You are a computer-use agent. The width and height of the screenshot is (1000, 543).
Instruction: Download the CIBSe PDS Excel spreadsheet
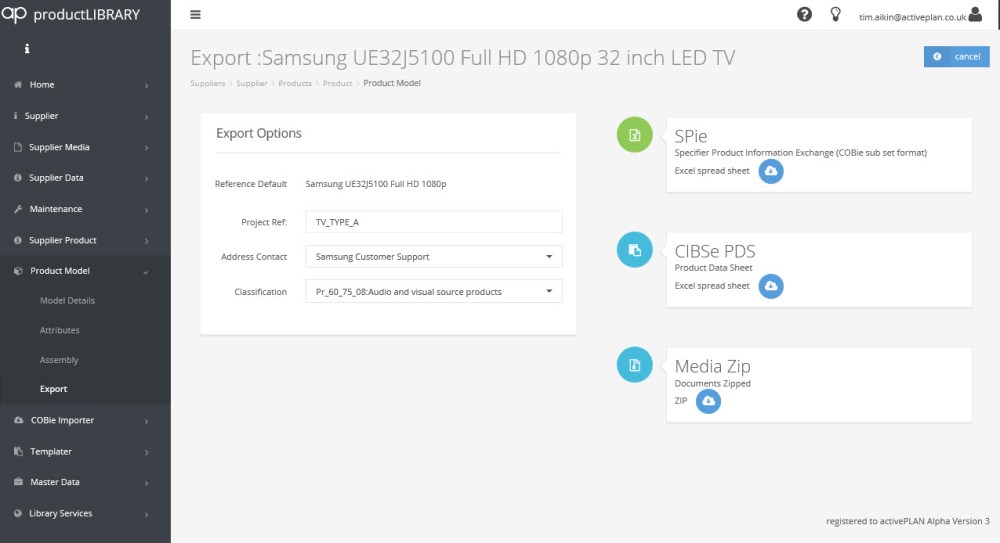770,286
